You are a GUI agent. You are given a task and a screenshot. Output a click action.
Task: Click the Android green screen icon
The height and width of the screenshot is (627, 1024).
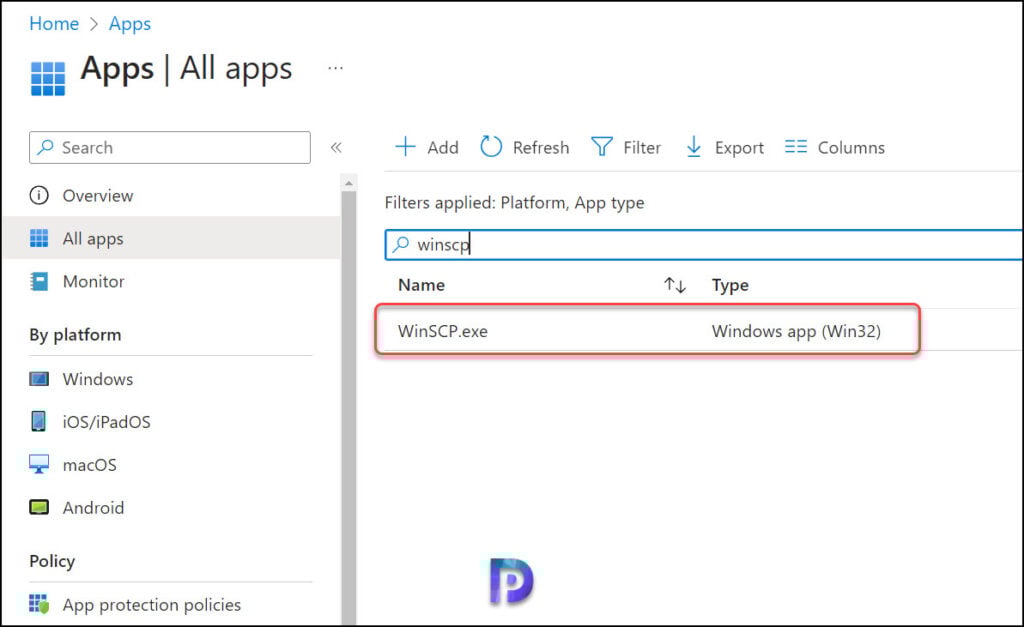(39, 507)
